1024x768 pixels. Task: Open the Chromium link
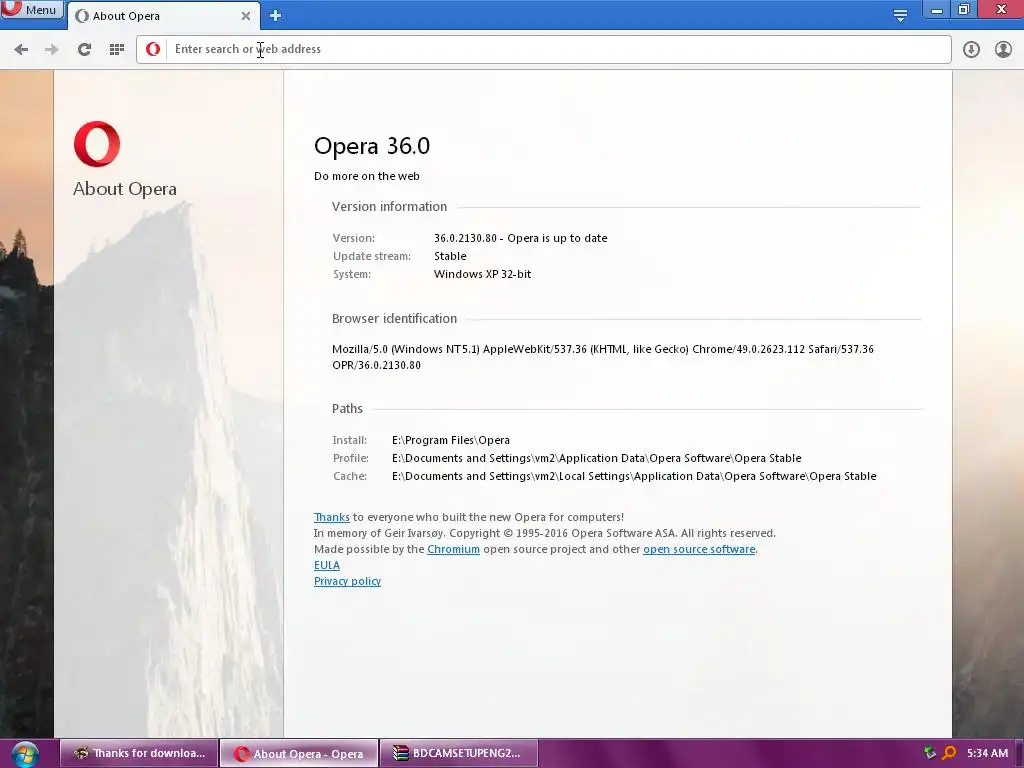[453, 549]
